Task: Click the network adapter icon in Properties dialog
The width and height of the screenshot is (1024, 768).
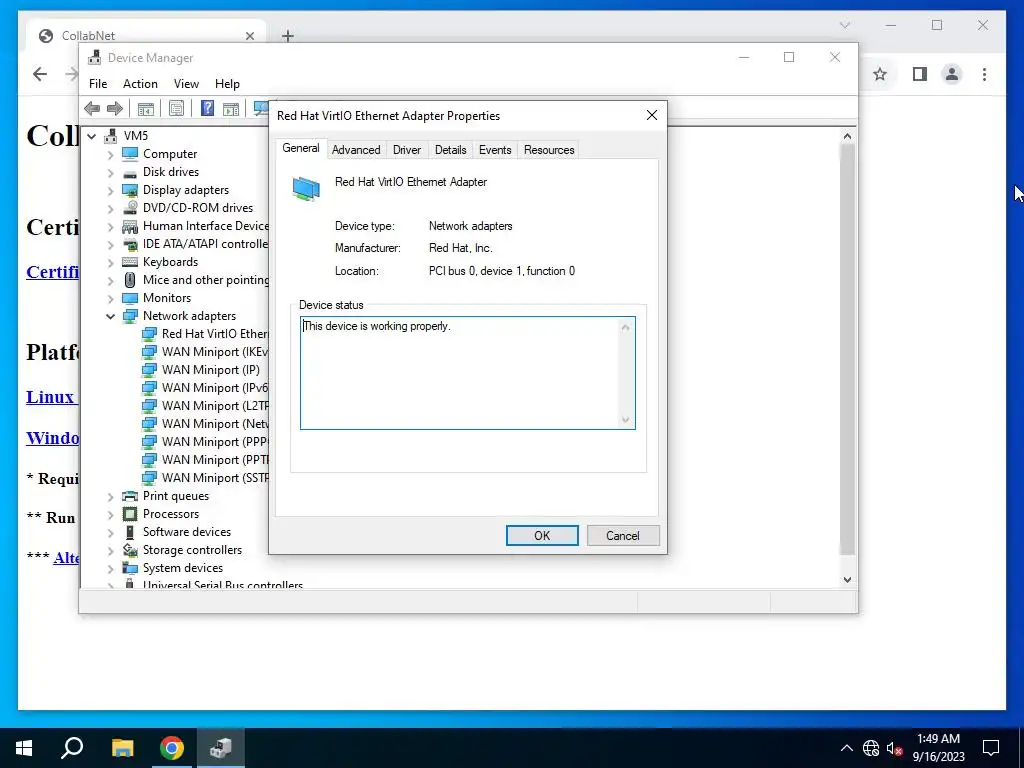Action: click(306, 189)
